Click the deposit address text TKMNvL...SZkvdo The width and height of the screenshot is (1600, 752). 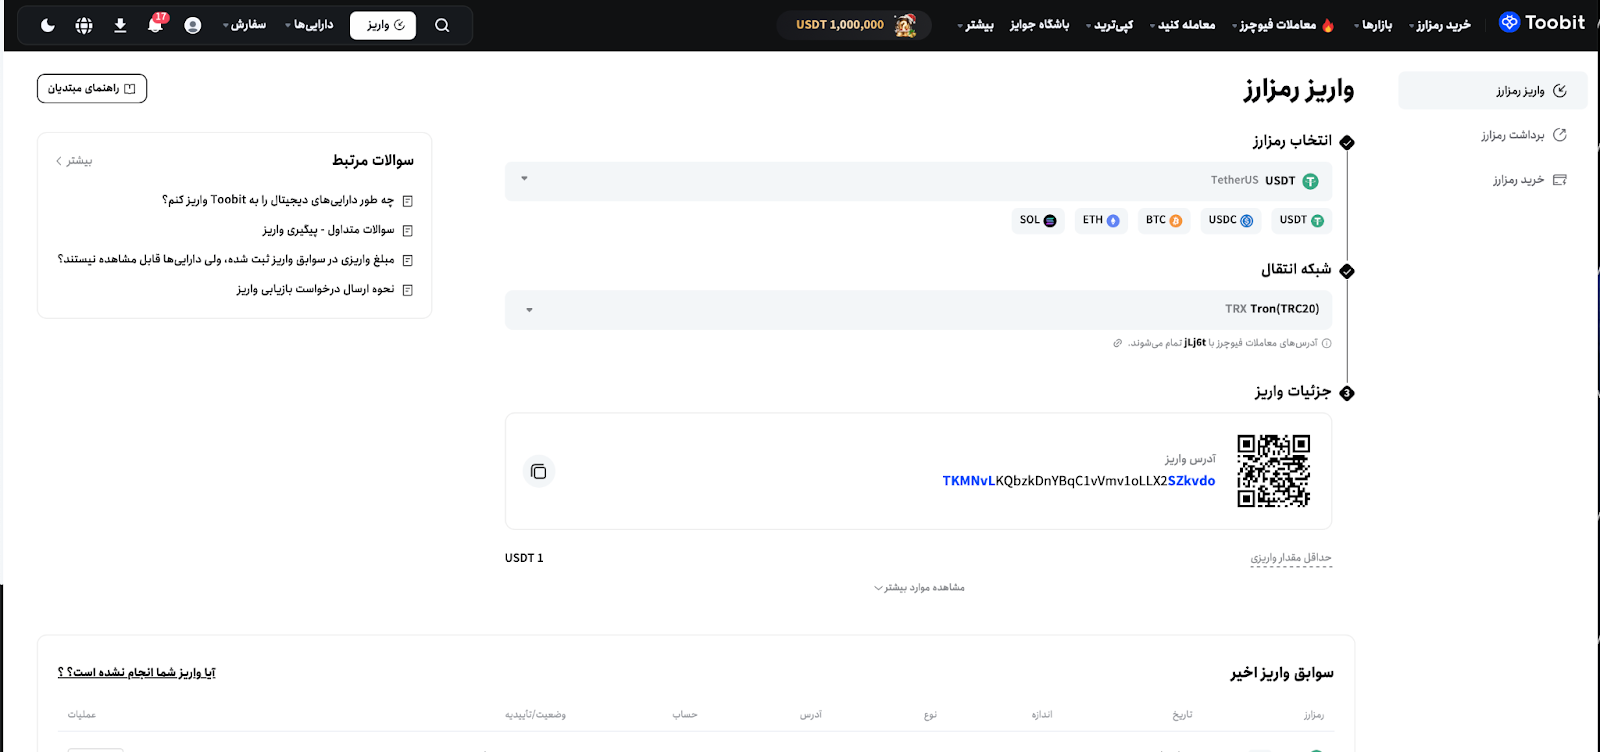pos(1079,481)
